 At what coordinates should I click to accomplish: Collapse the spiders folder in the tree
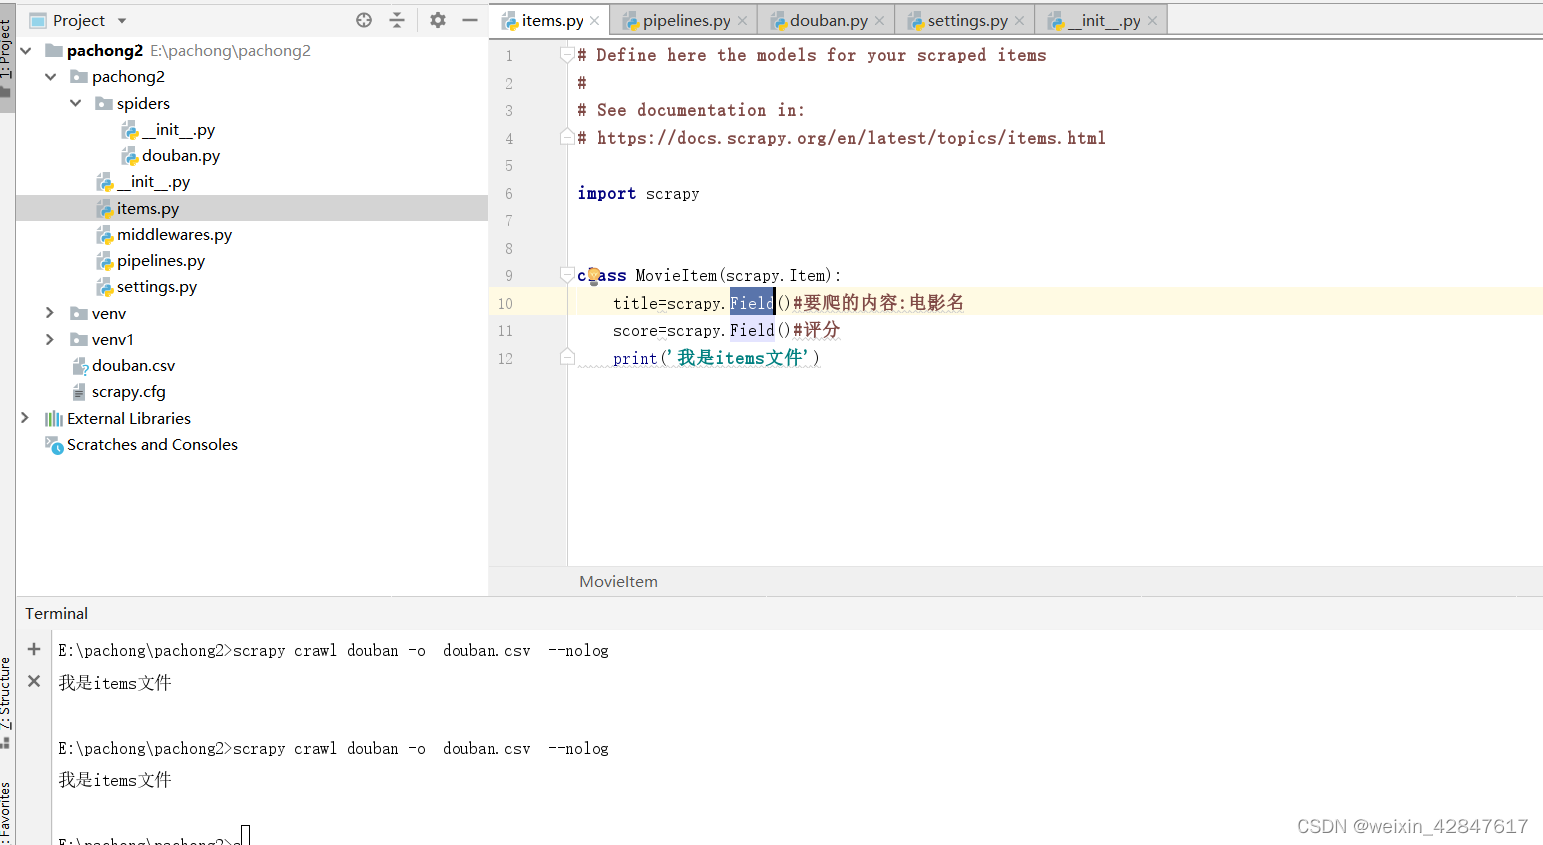tap(75, 102)
